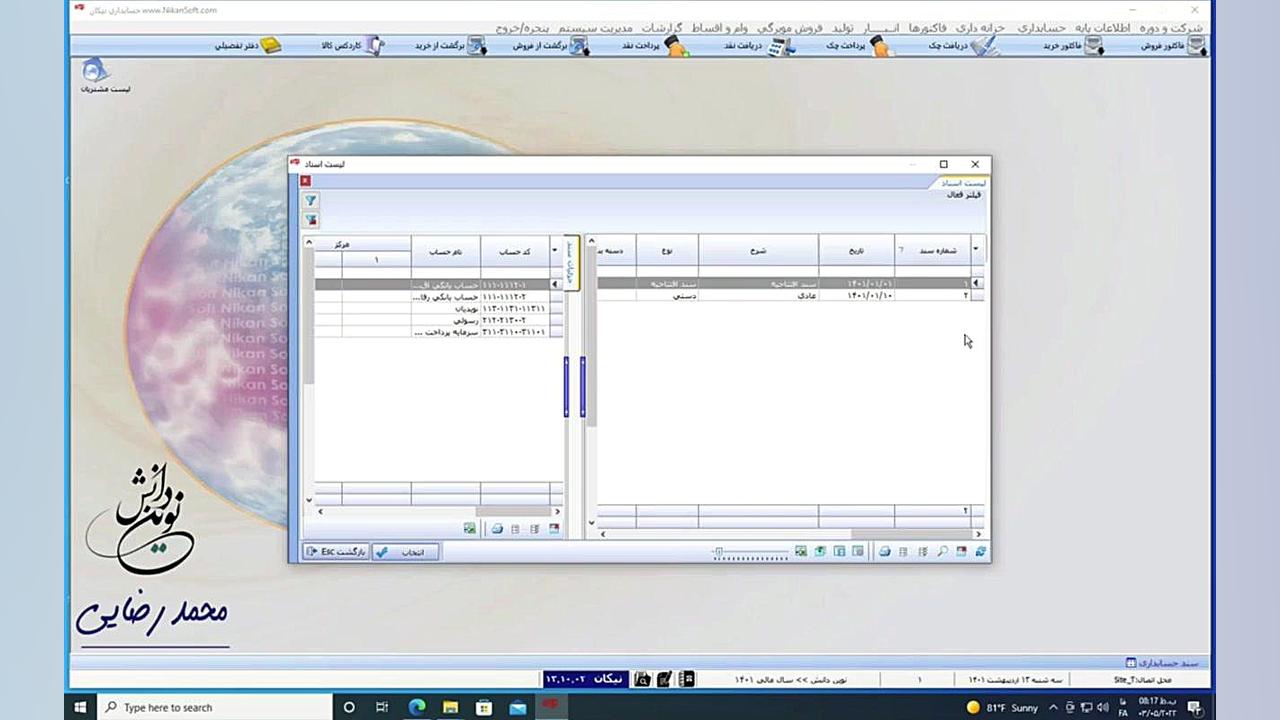1280x720 pixels.
Task: Click the funnel filter icon in لیست اسناد
Action: coord(311,201)
